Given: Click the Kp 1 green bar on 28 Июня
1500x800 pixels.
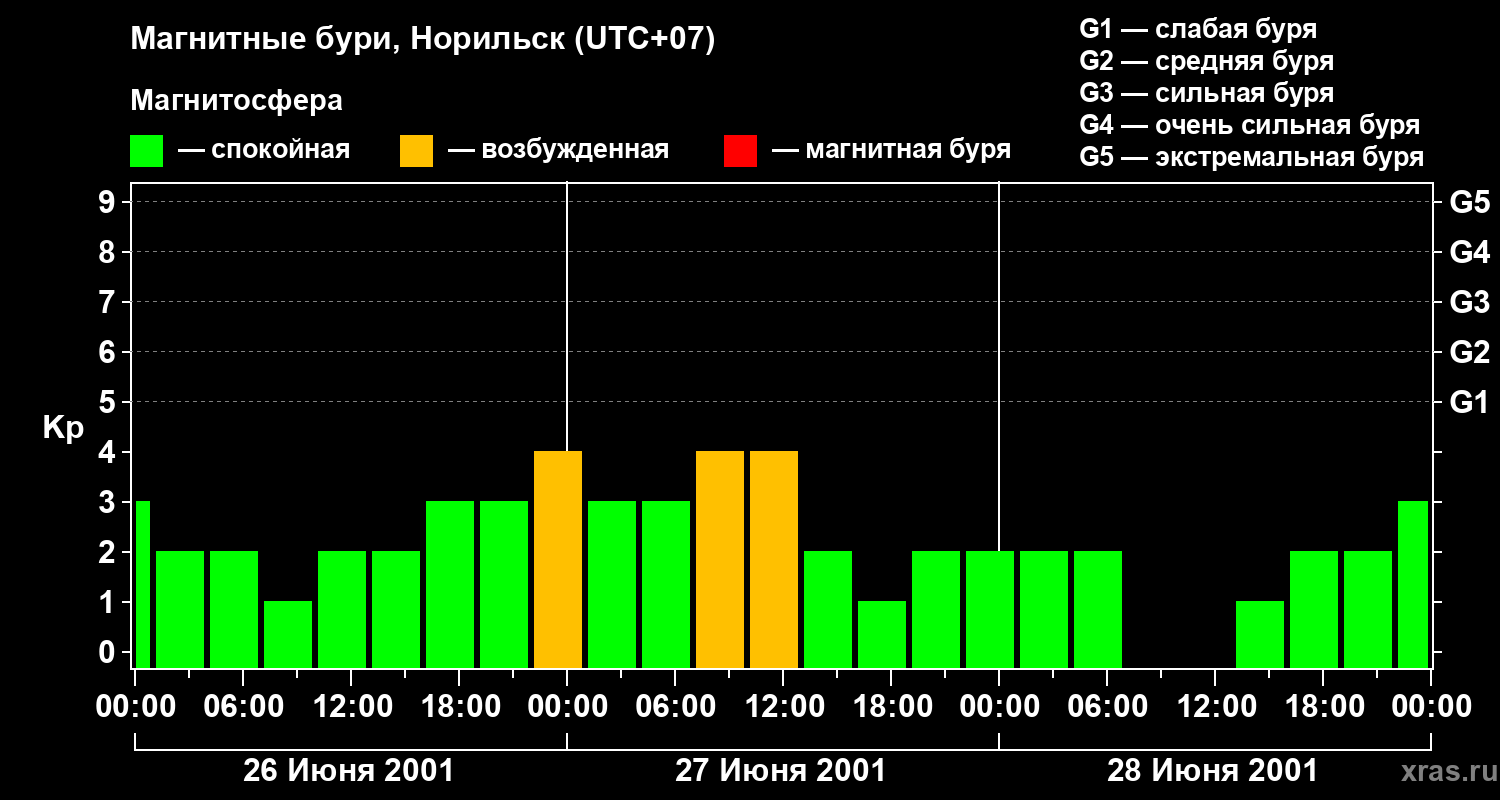Looking at the screenshot, I should (1260, 634).
